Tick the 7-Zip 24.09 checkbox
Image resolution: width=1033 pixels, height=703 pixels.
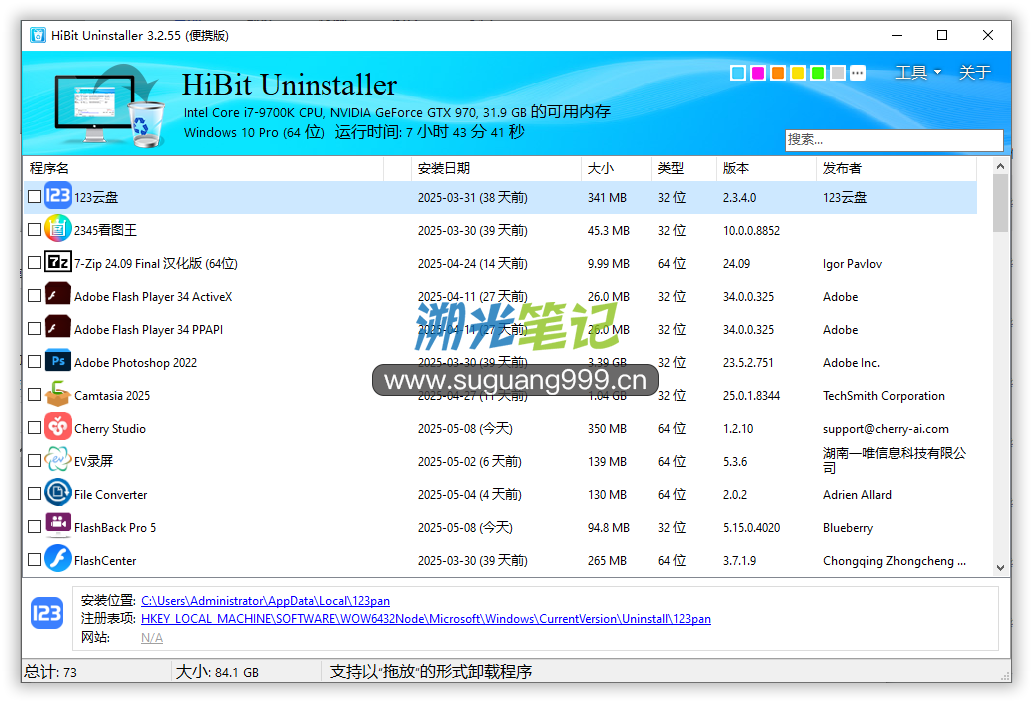point(34,262)
